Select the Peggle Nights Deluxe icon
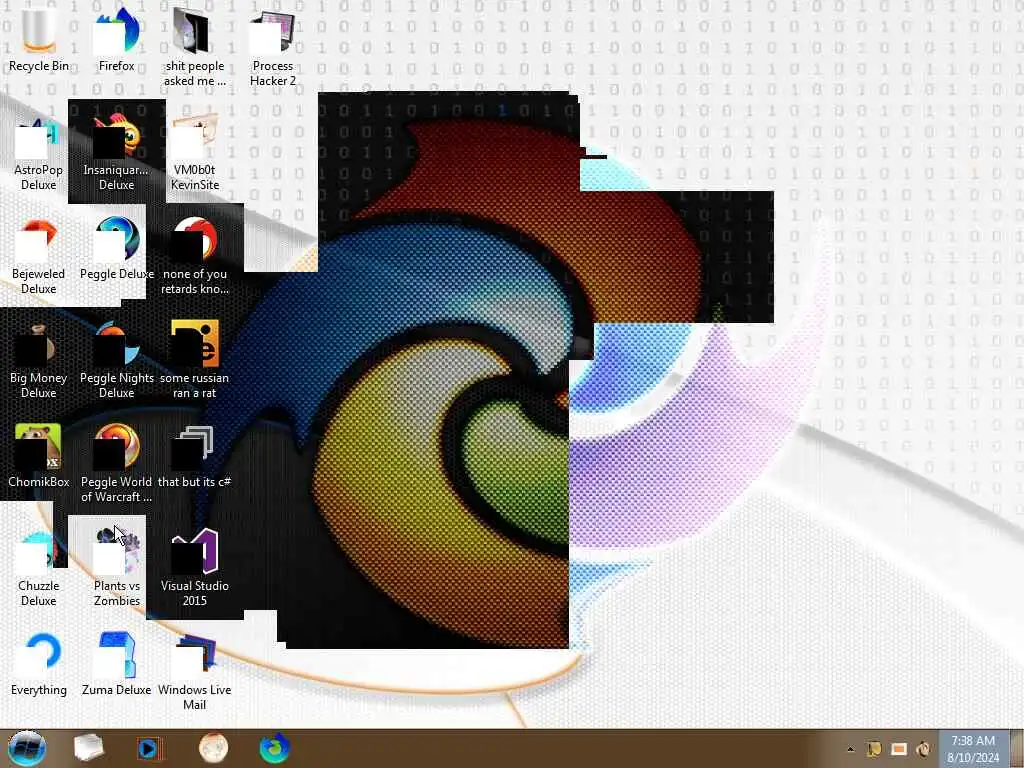Screen dimensions: 1024x768 click(116, 360)
